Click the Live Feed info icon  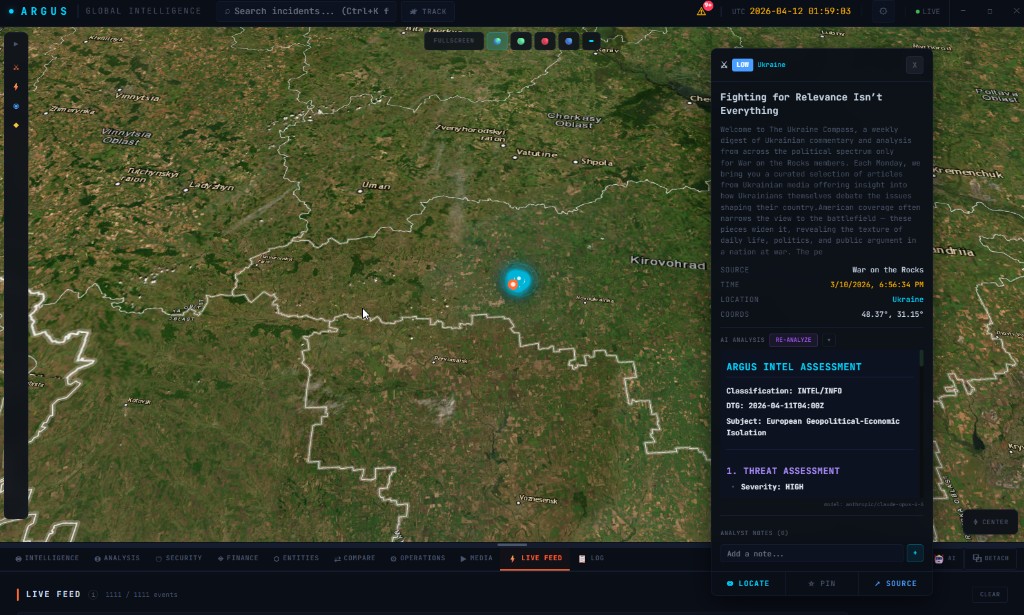coord(93,594)
